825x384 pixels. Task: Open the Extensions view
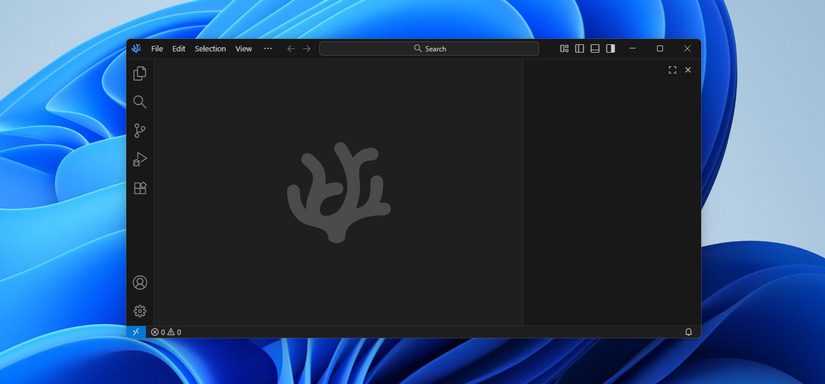click(x=140, y=188)
